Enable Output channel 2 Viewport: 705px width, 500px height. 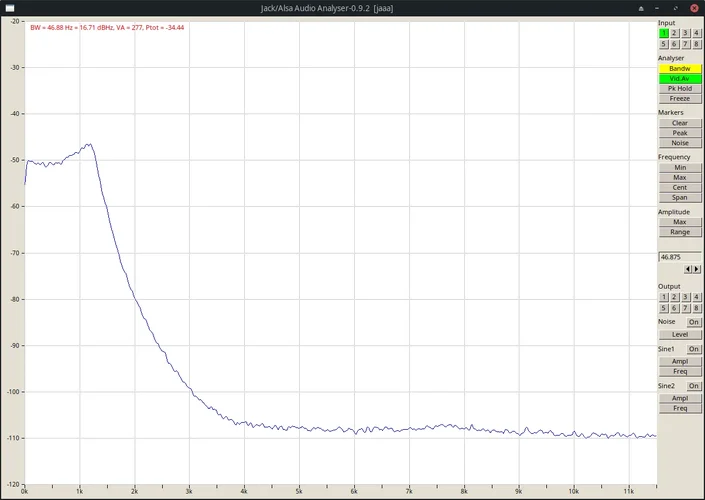pos(674,297)
